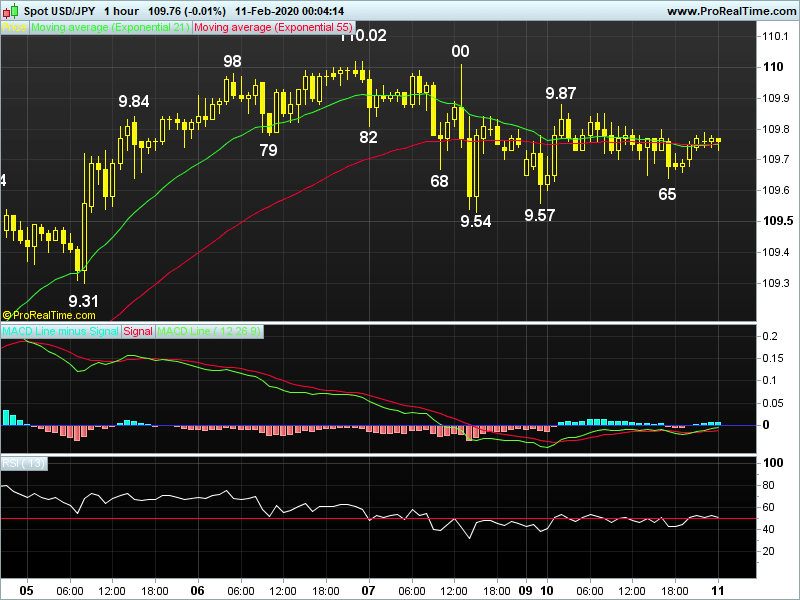Click the '9.84' price annotation
800x600 pixels.
point(134,101)
